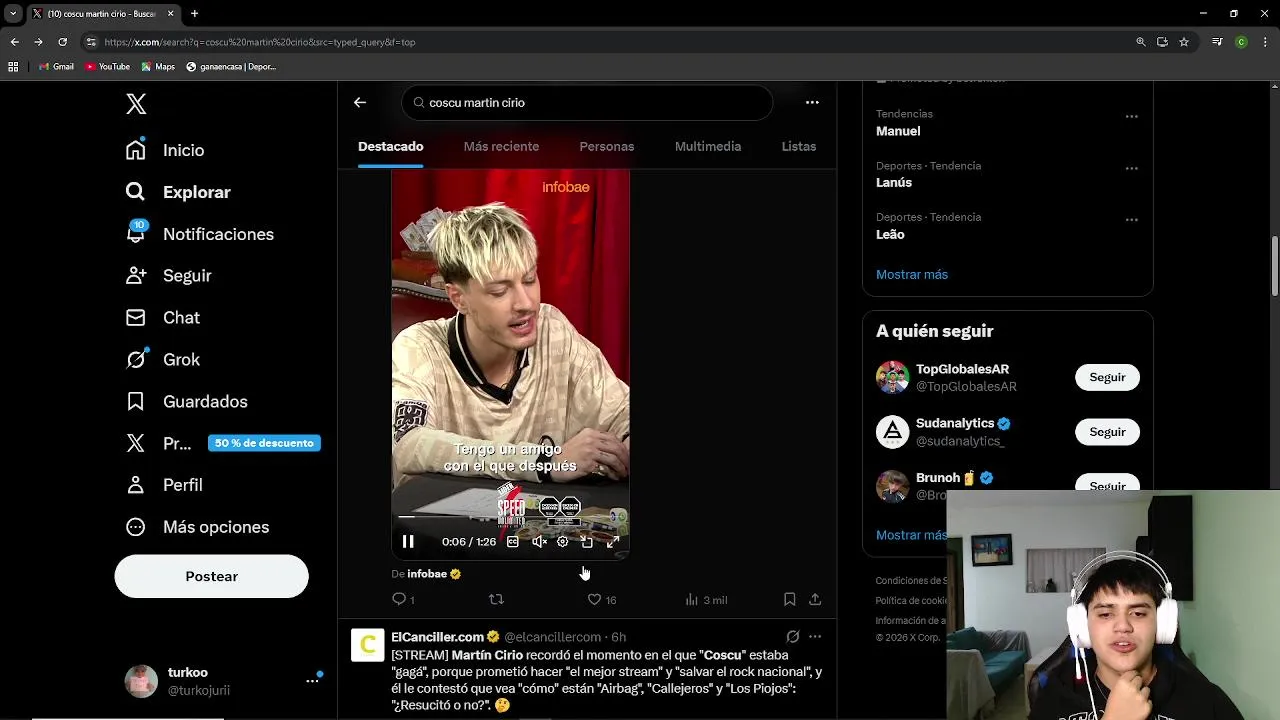Open turkoo account switcher dots
This screenshot has width=1280, height=720.
[x=312, y=680]
